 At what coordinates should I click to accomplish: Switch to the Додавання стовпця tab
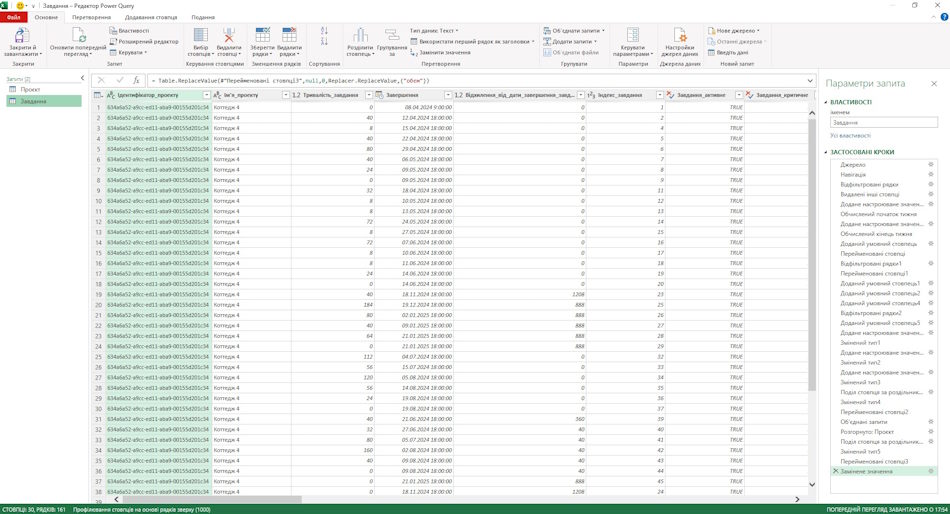(151, 17)
